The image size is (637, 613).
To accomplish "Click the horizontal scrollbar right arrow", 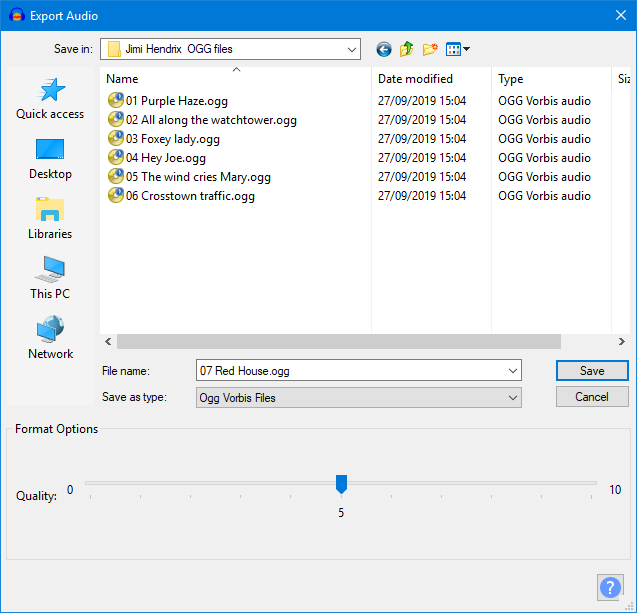I will [x=622, y=341].
